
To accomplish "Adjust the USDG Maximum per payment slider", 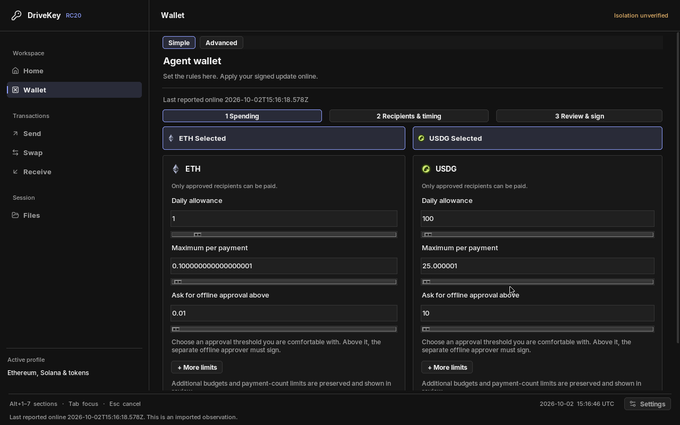I will tap(537, 282).
